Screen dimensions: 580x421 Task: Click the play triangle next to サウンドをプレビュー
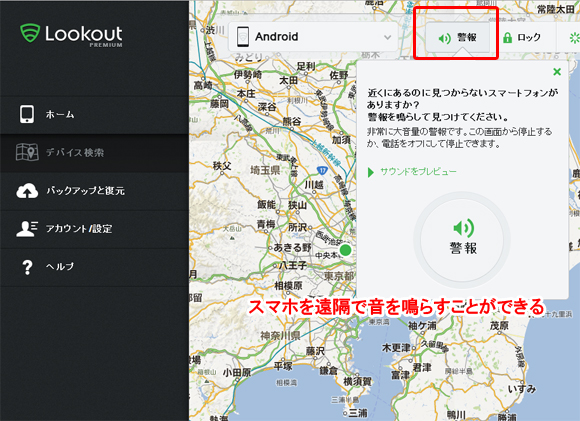(x=371, y=172)
